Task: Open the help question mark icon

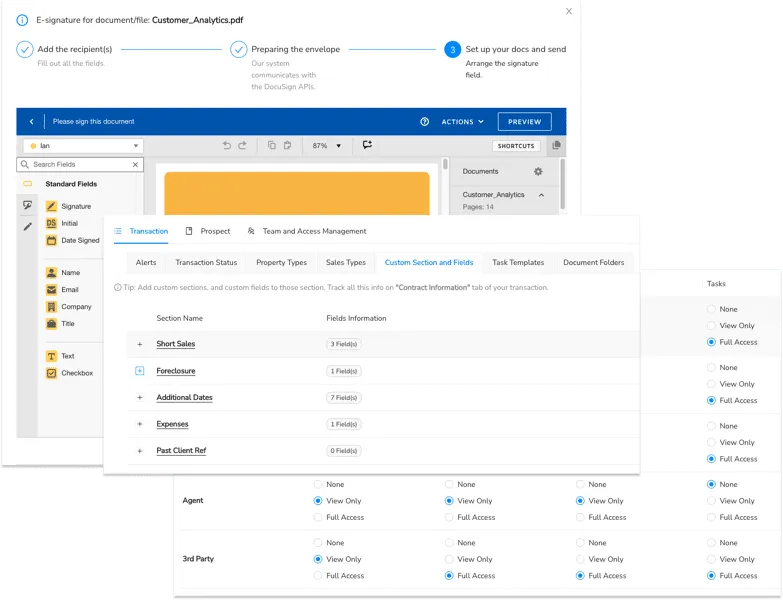Action: point(424,121)
